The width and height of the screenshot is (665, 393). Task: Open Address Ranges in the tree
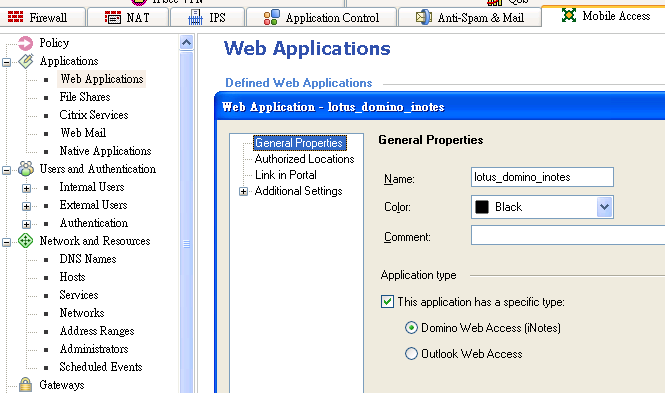[97, 331]
